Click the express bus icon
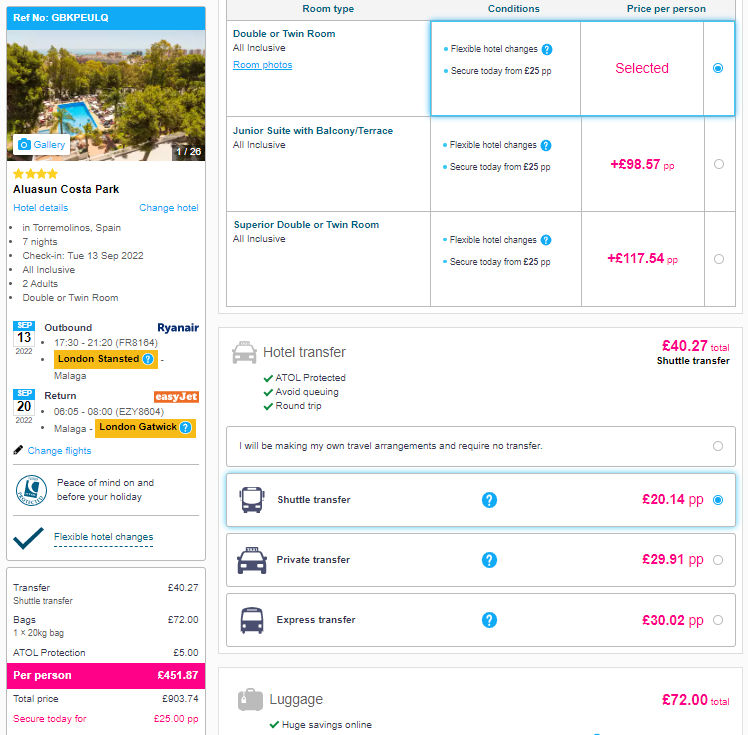Viewport: 748px width, 735px height. pos(252,620)
